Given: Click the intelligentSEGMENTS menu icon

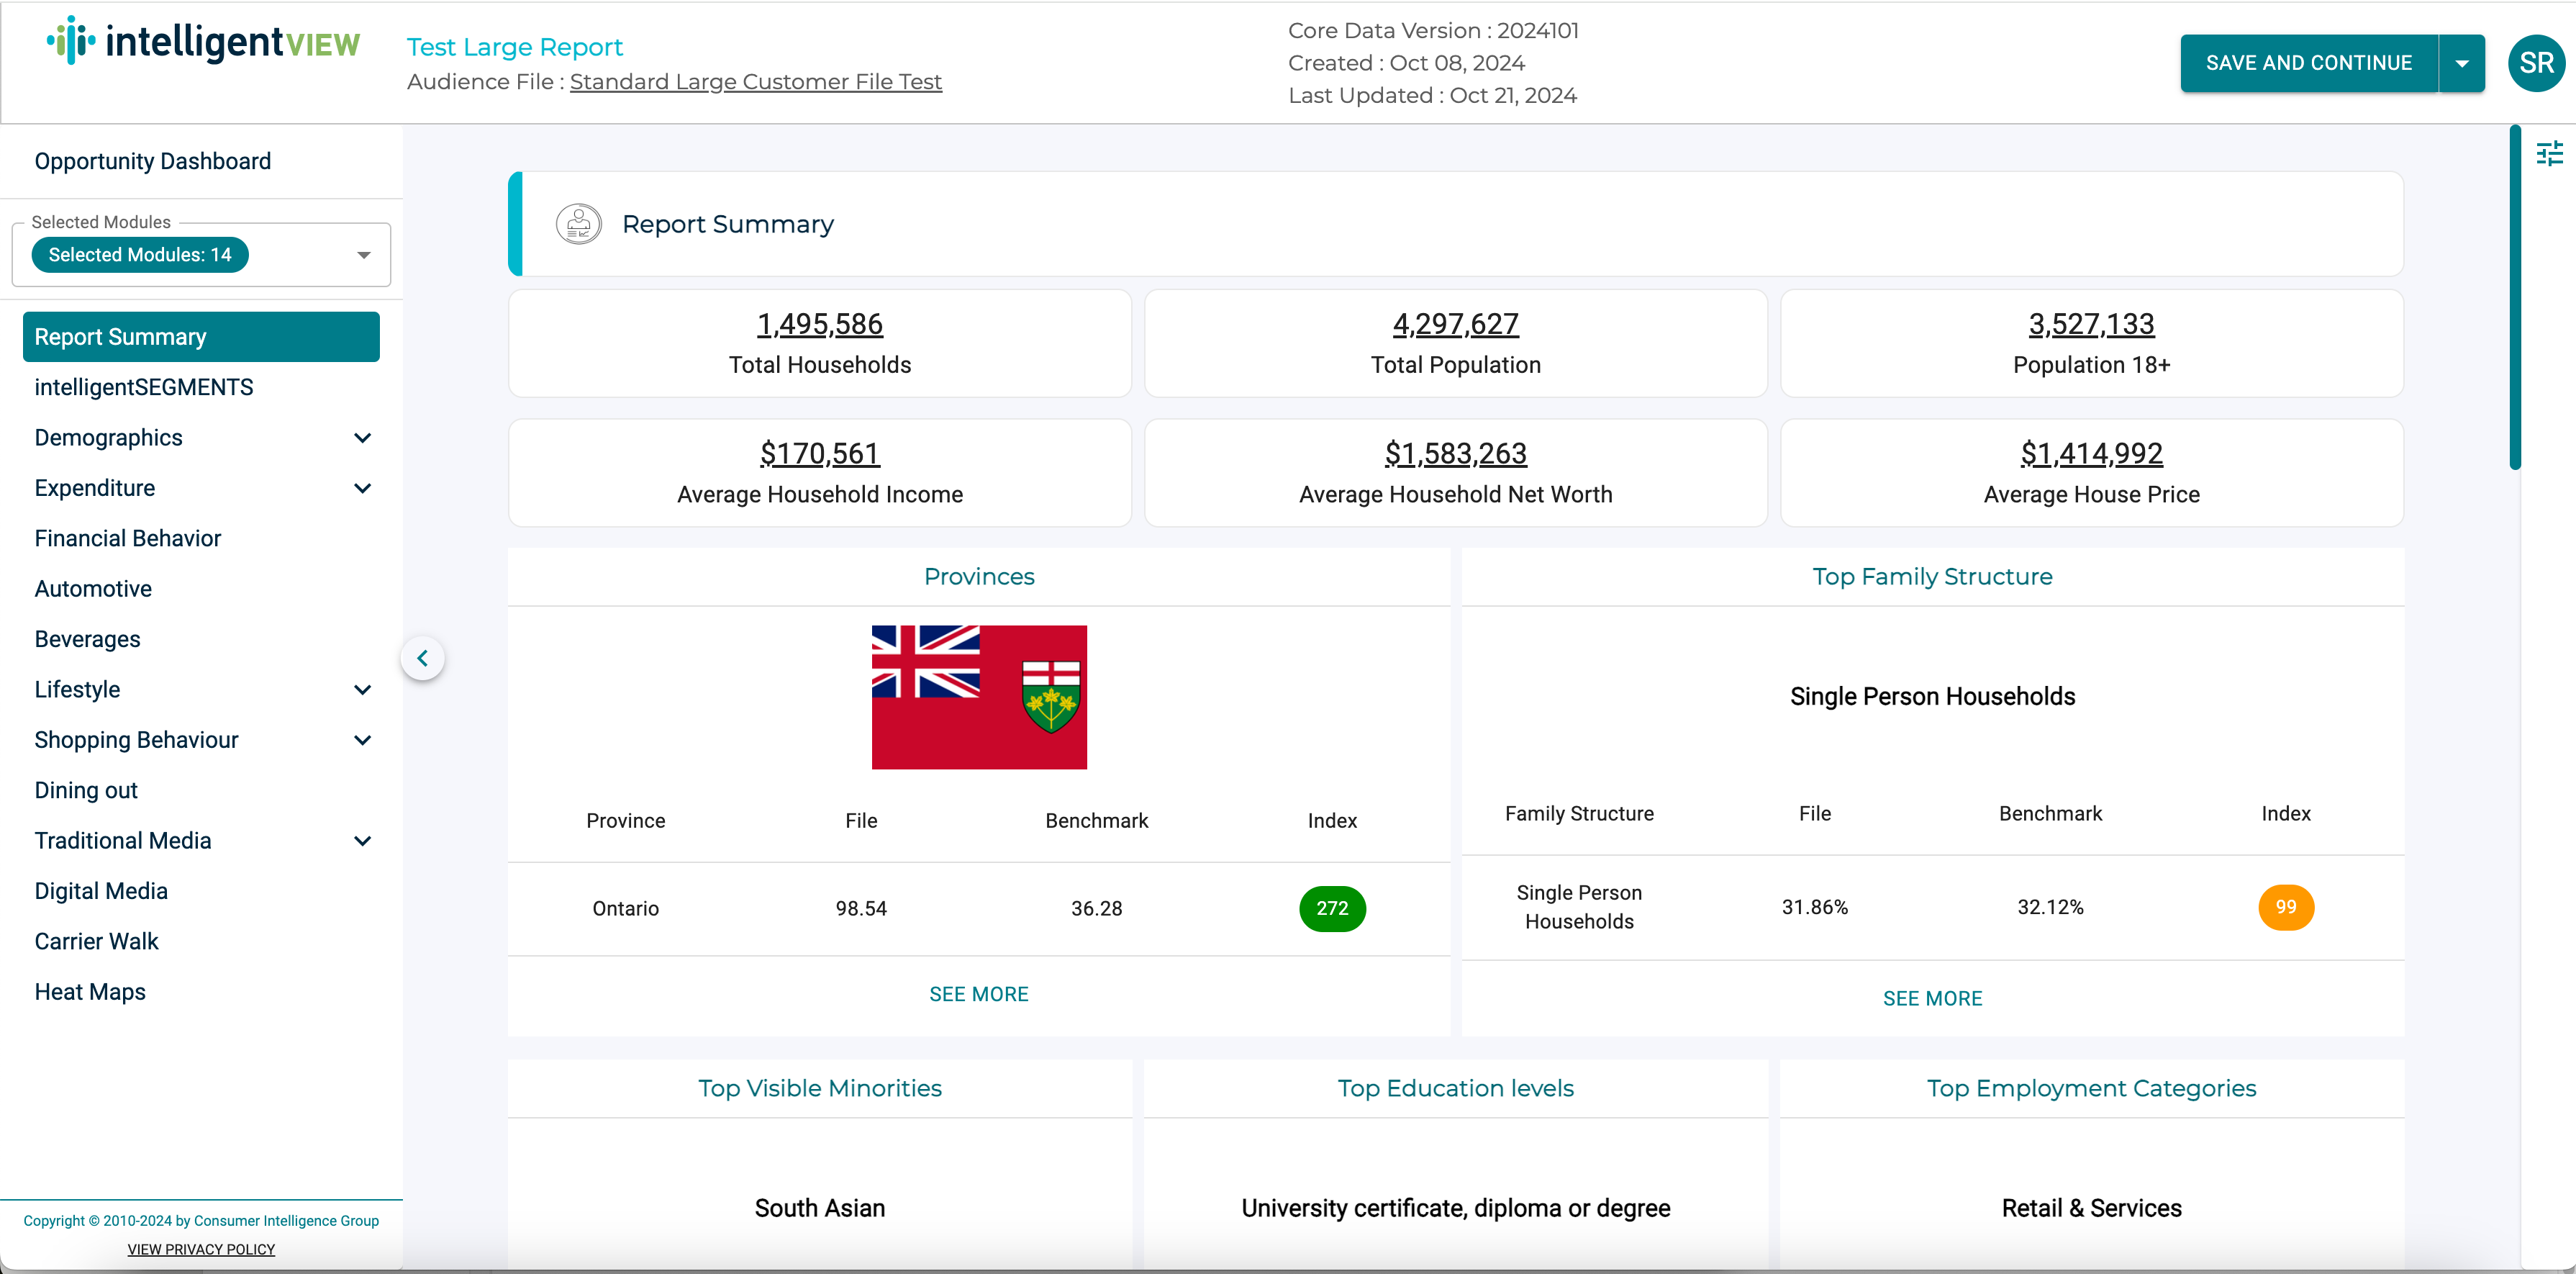Looking at the screenshot, I should [x=143, y=387].
